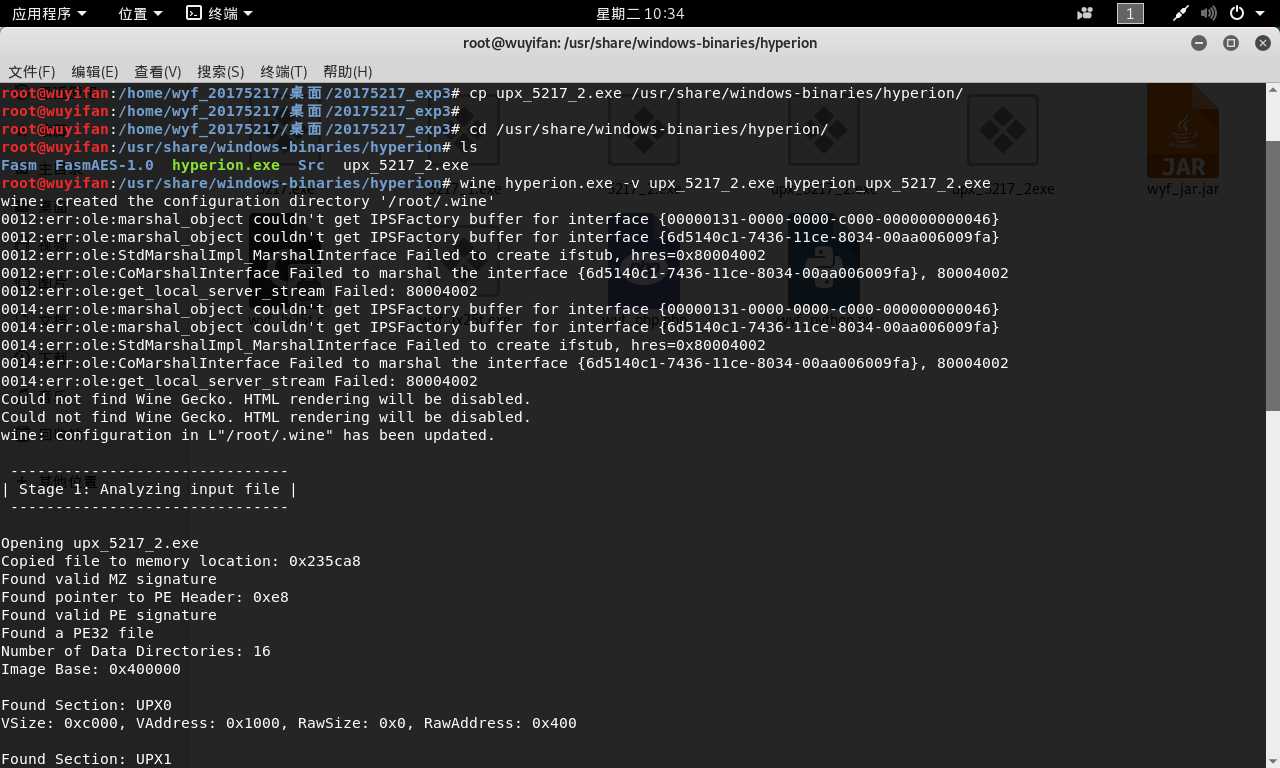Click 'Copied file to memory location' line
Viewport: 1280px width, 768px height.
[x=181, y=561]
